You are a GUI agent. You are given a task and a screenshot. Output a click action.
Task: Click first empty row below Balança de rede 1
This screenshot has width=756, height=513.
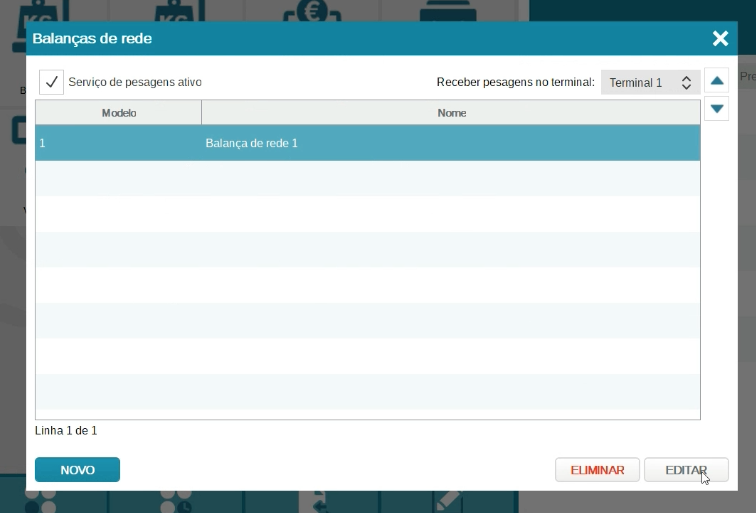(367, 179)
